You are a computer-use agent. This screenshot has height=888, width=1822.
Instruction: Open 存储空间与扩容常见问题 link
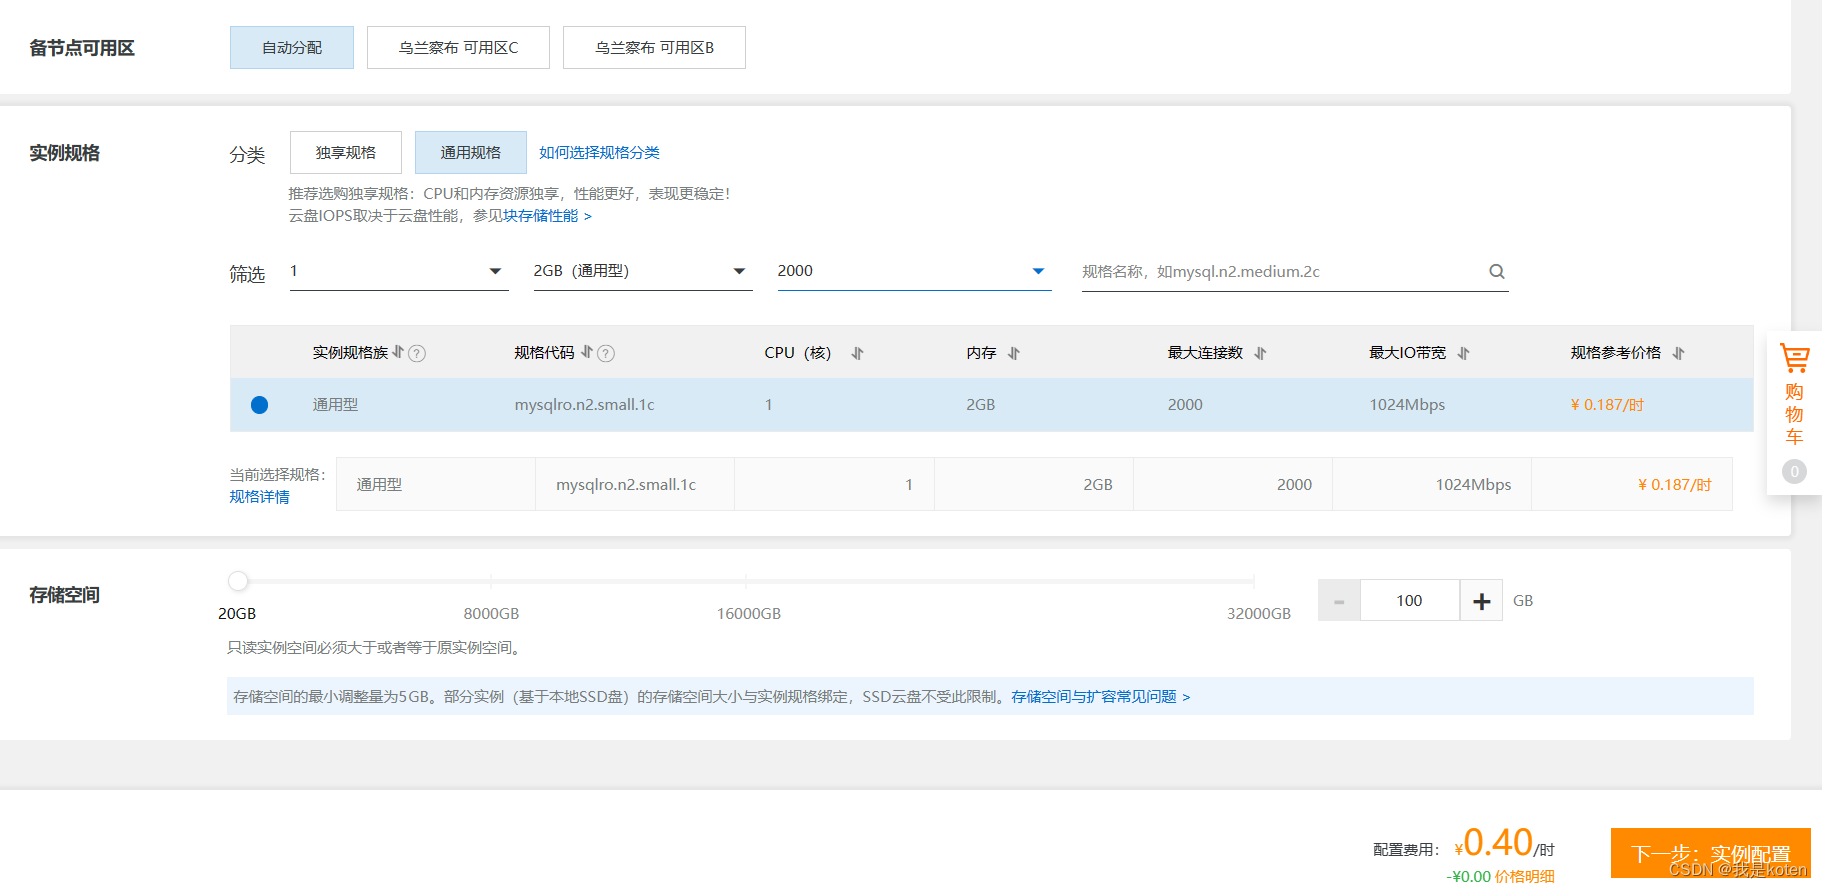pos(1100,697)
